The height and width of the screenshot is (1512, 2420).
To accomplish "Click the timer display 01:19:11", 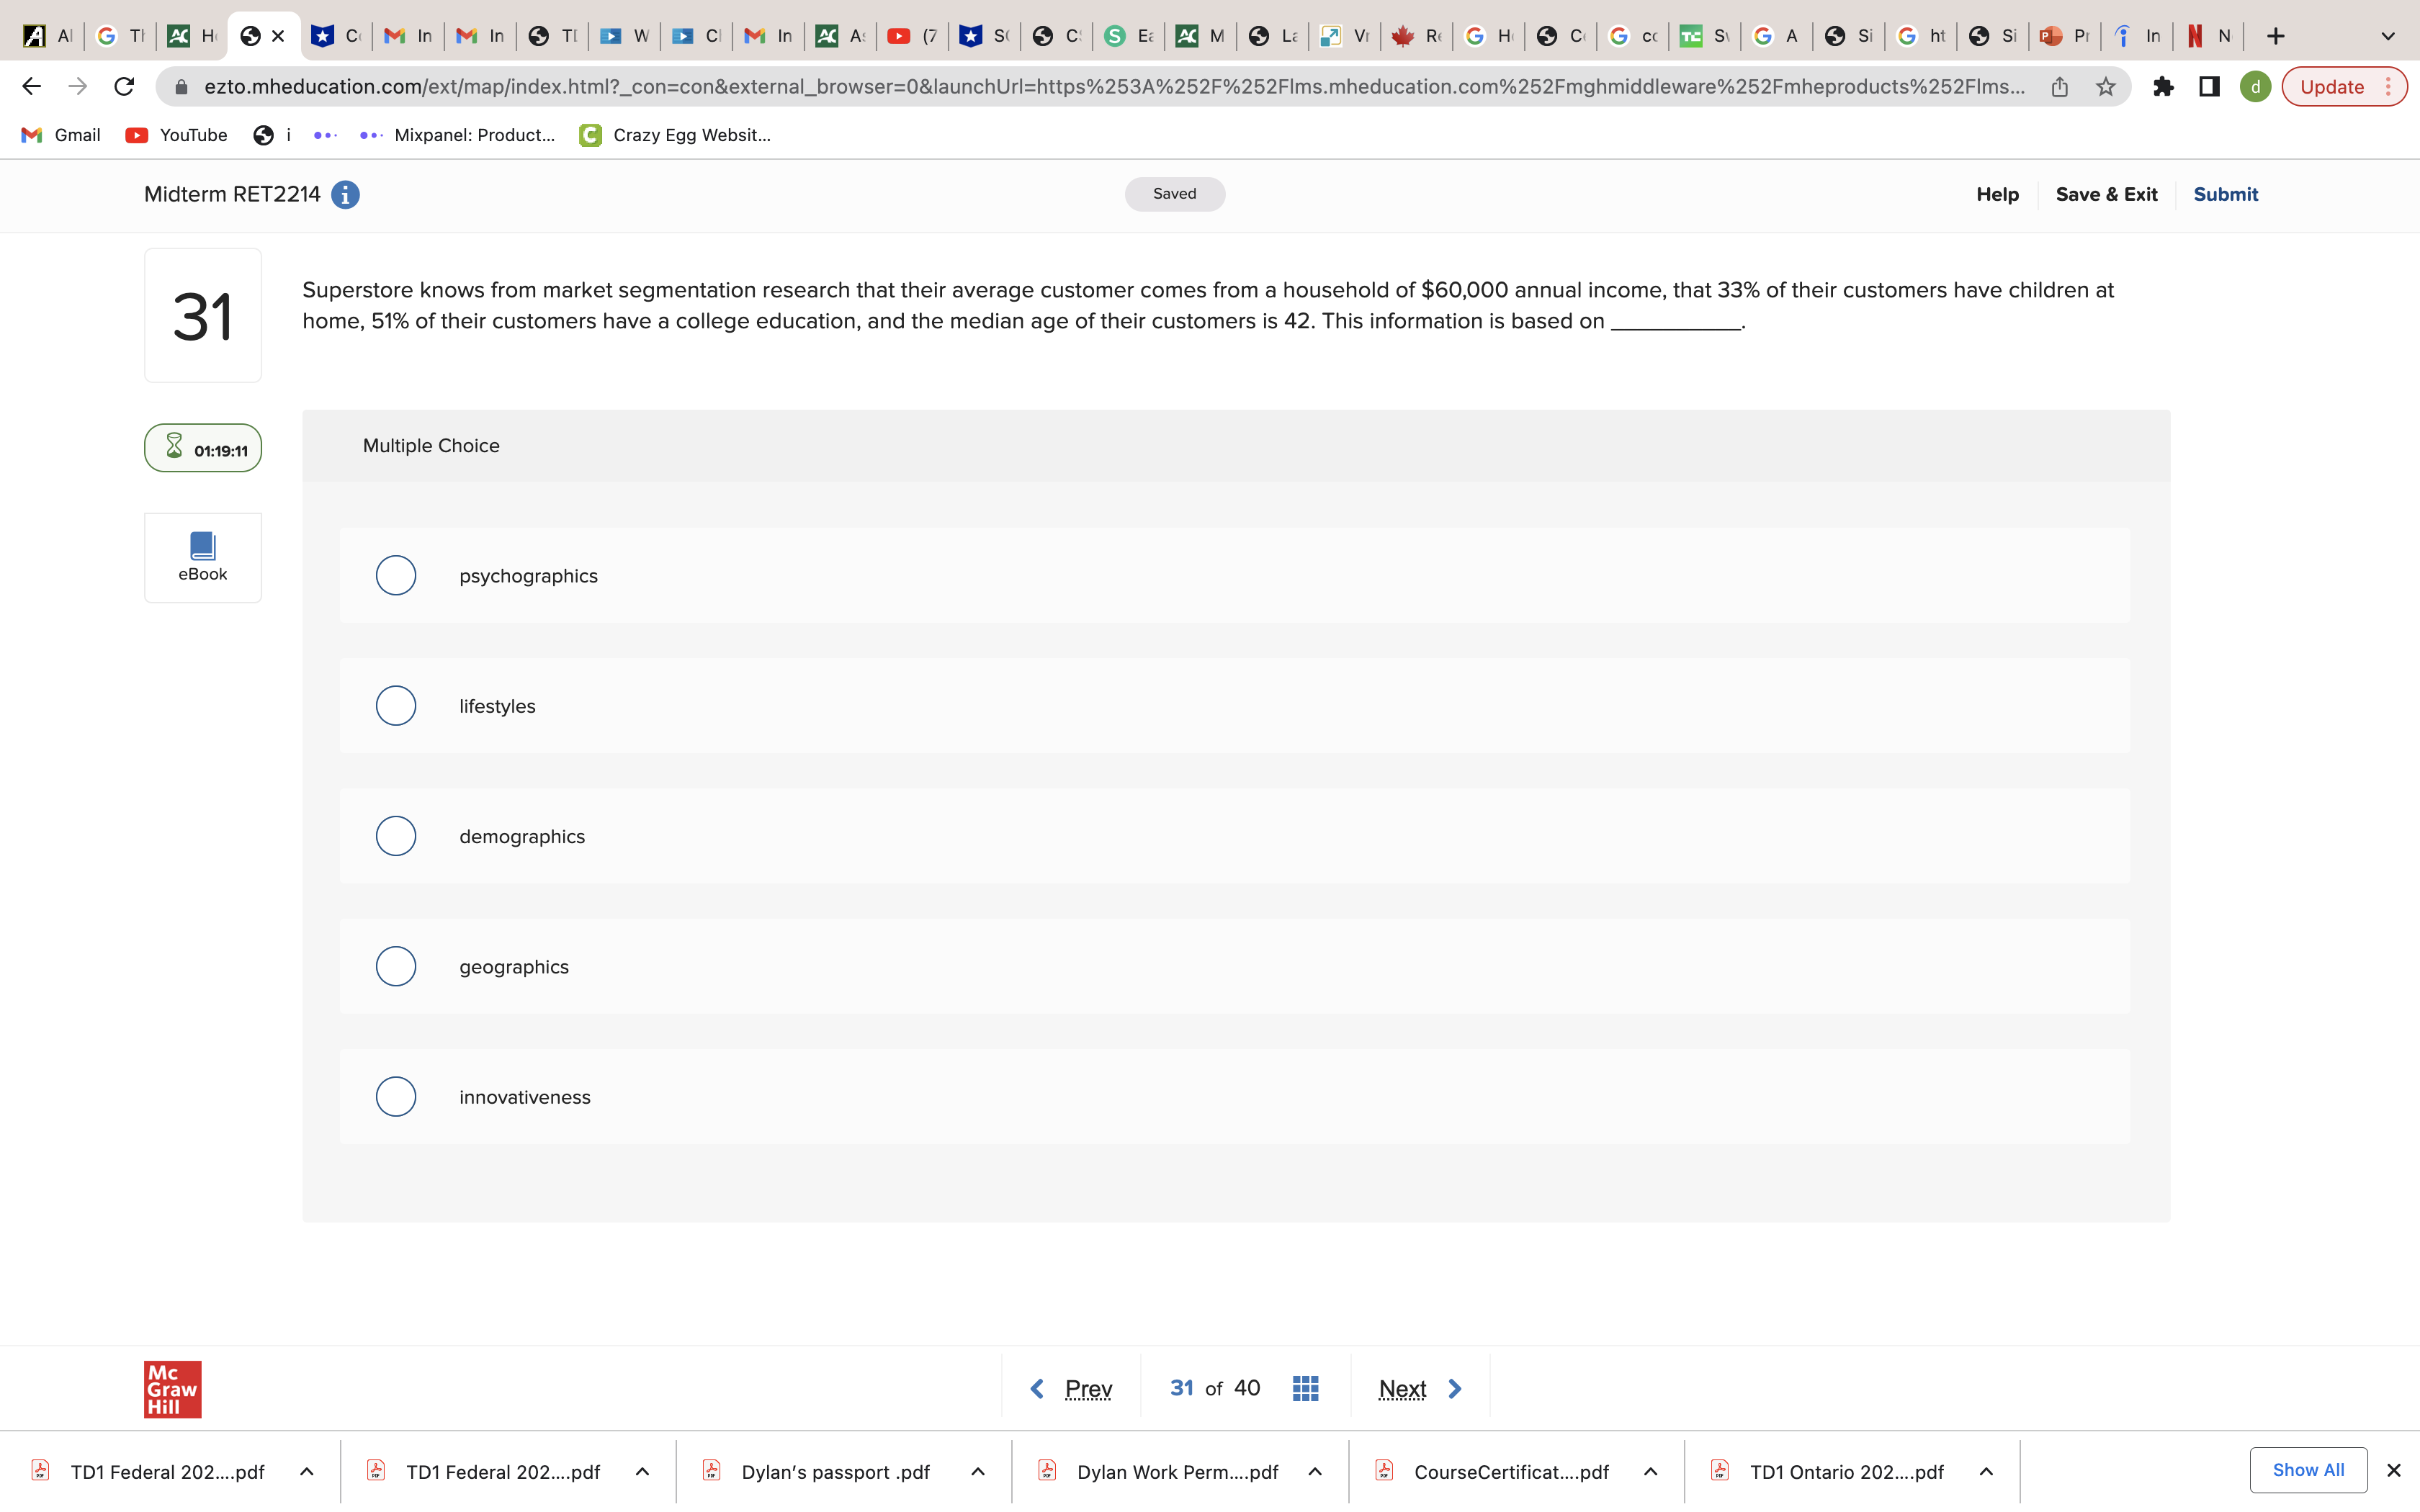I will [203, 449].
